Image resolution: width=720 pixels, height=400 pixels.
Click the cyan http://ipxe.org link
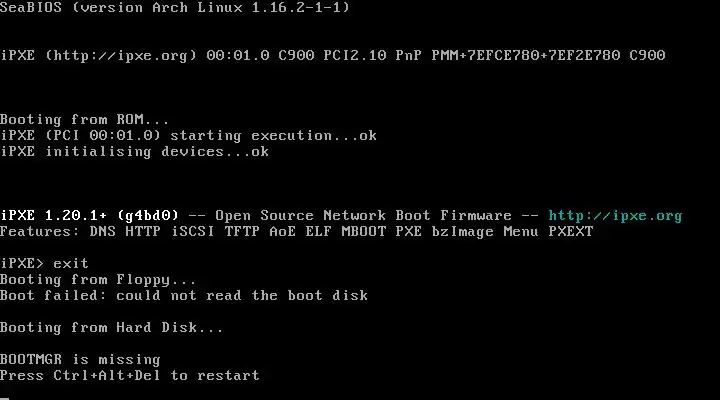pos(615,216)
